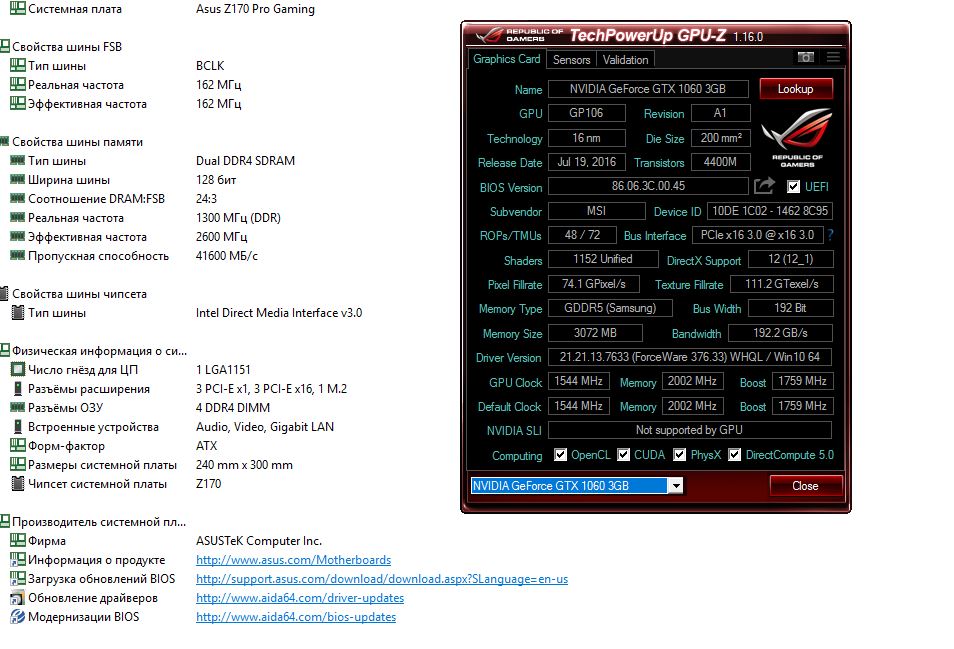Click the Ширина шины memory icon
The image size is (954, 649).
click(x=18, y=179)
